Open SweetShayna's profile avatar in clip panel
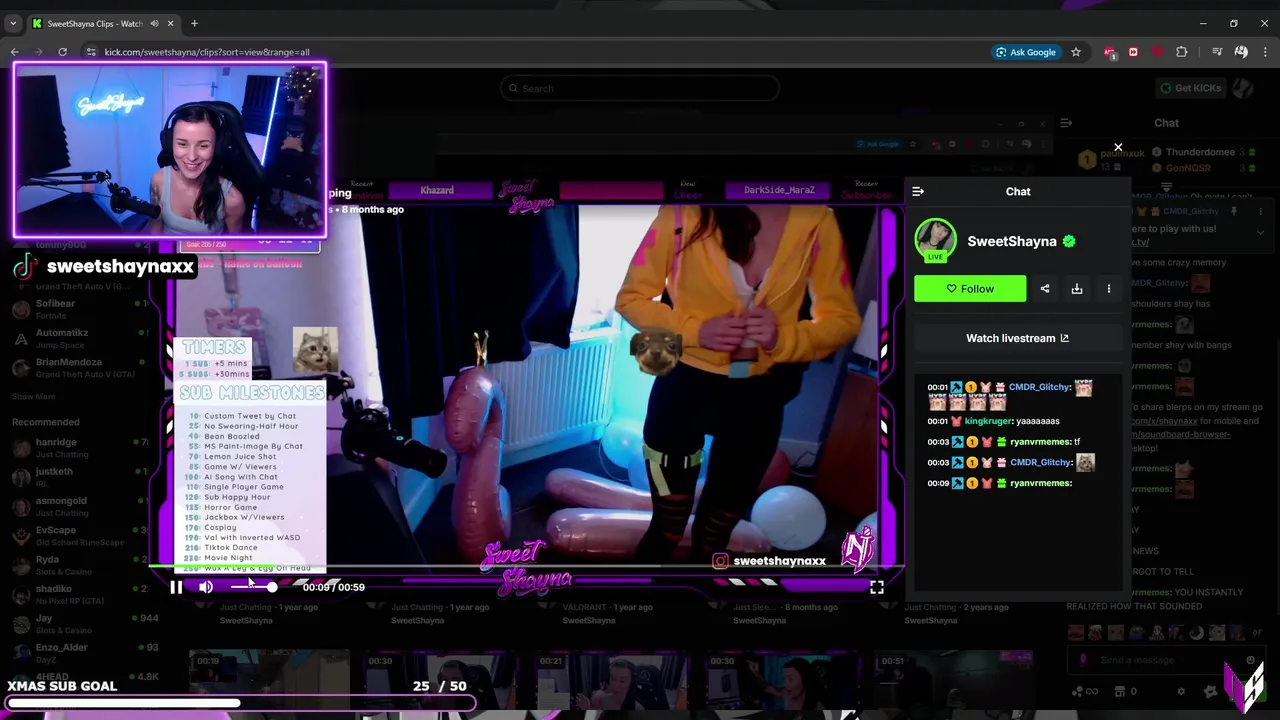 coord(936,240)
